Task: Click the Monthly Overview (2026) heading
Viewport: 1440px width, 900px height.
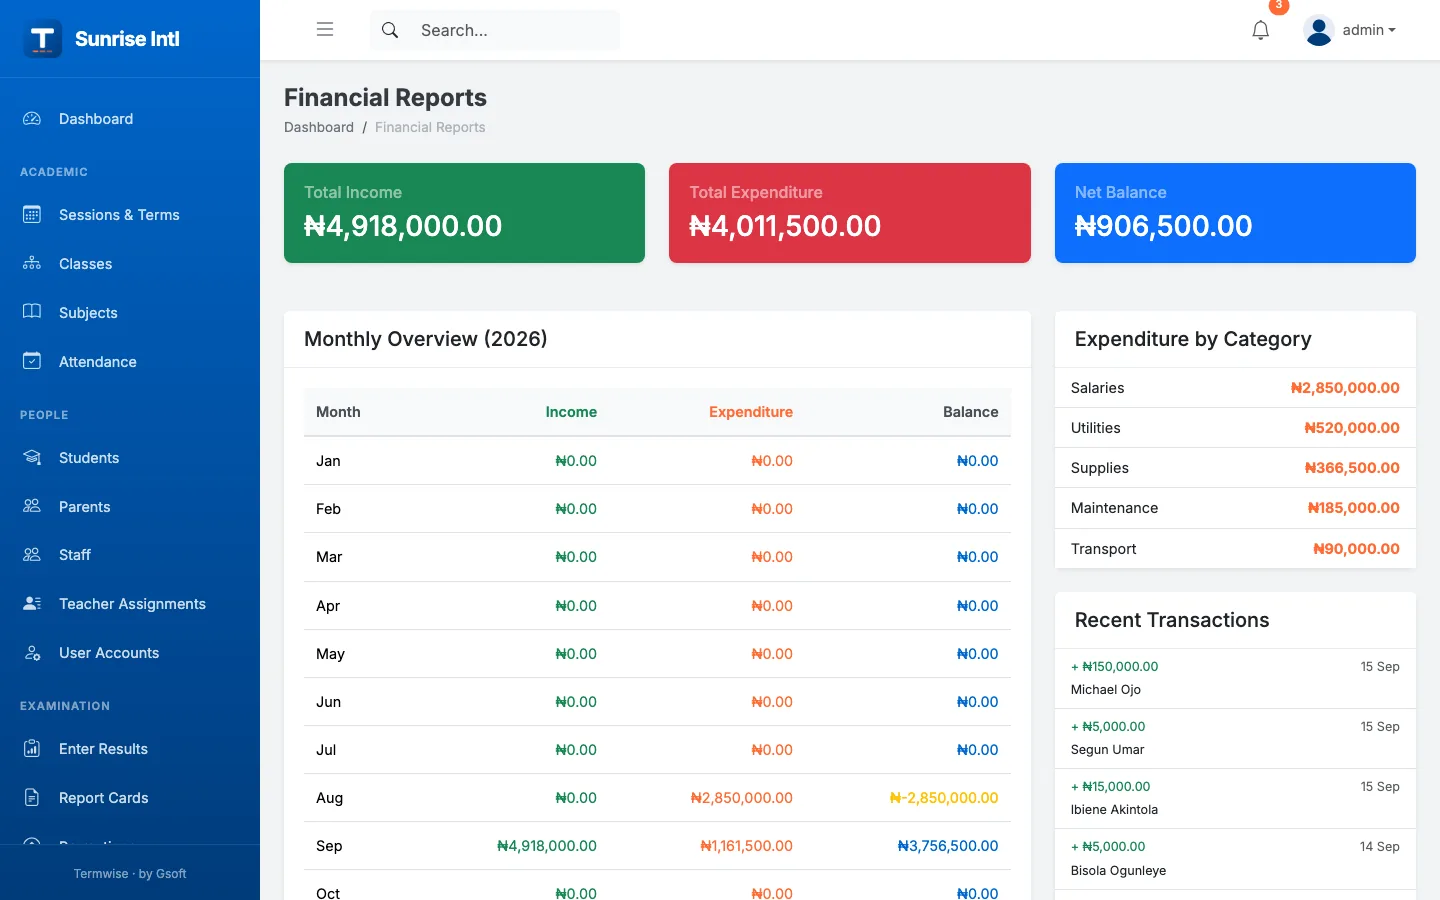Action: click(x=426, y=339)
